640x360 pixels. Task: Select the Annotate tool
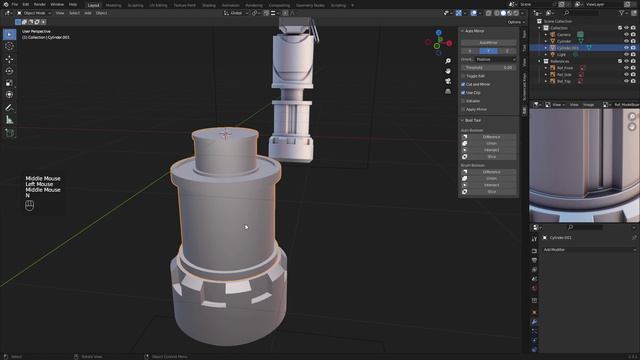click(x=9, y=108)
